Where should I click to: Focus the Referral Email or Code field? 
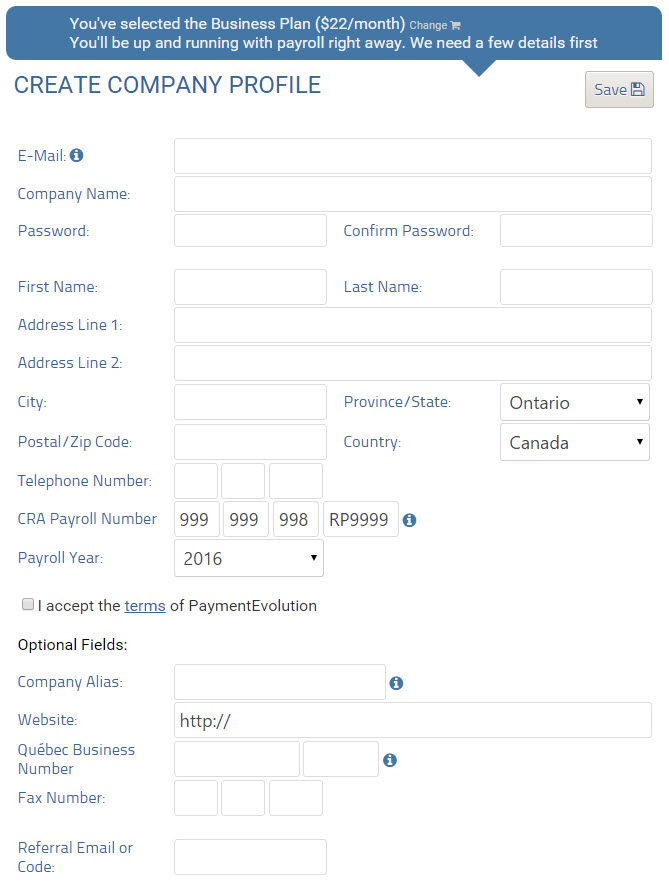pyautogui.click(x=250, y=857)
